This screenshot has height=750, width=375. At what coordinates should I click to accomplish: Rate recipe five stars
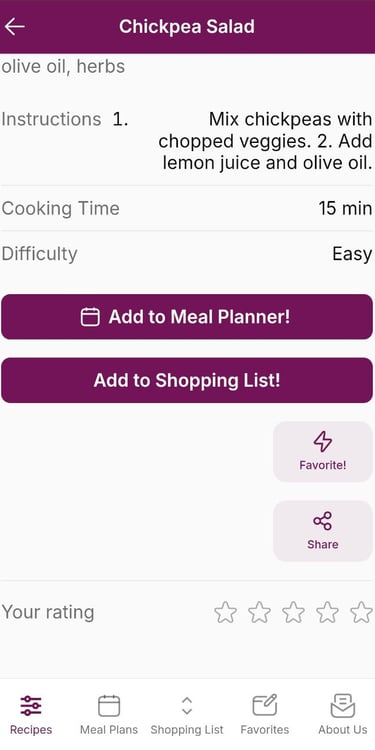(361, 612)
